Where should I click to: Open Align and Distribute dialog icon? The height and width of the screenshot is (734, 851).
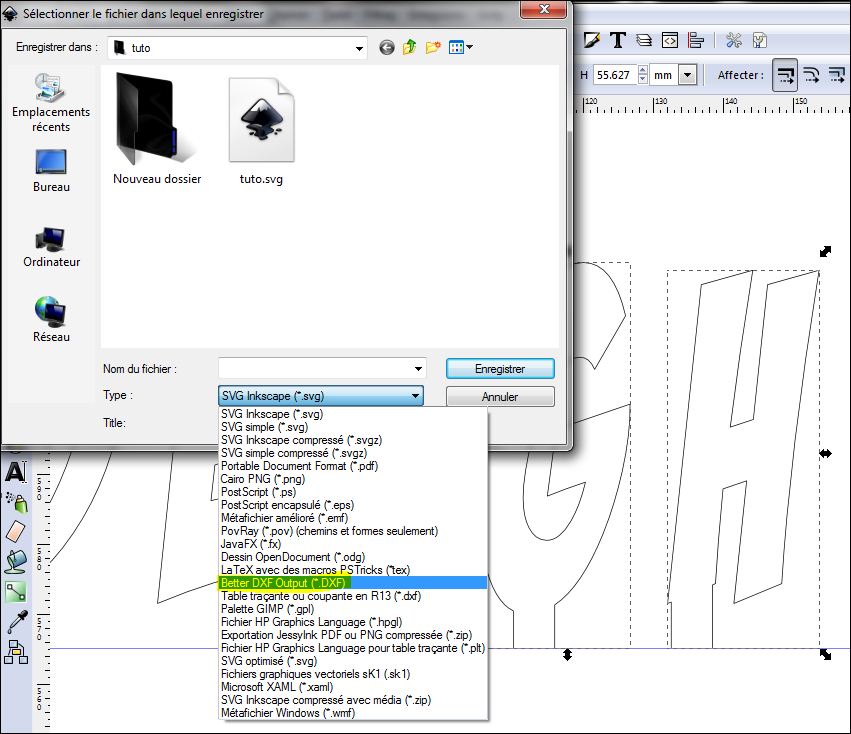click(696, 40)
